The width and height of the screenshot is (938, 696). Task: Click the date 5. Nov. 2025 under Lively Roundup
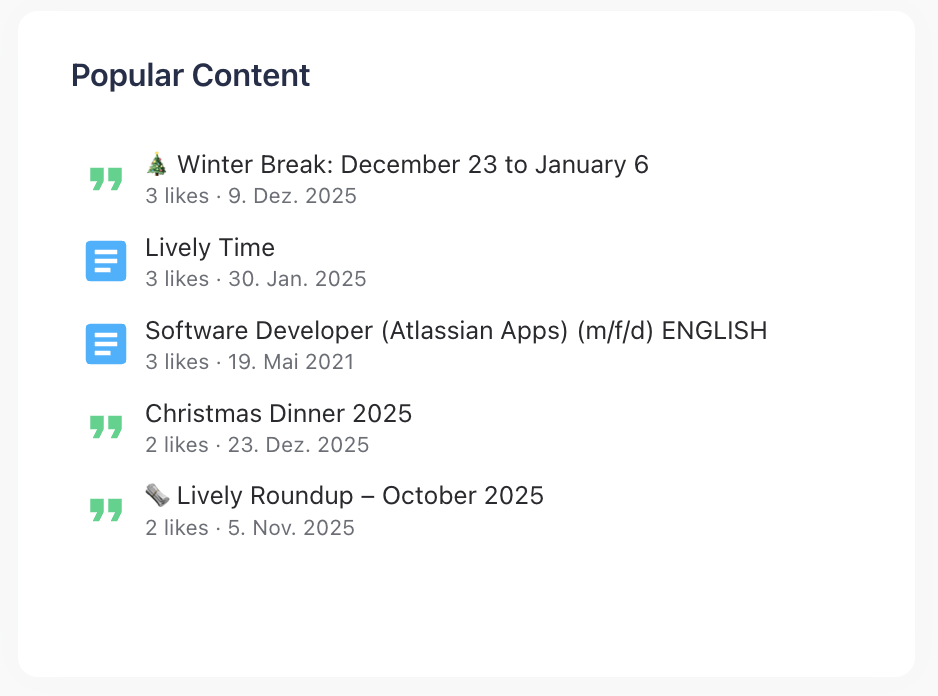[x=290, y=528]
